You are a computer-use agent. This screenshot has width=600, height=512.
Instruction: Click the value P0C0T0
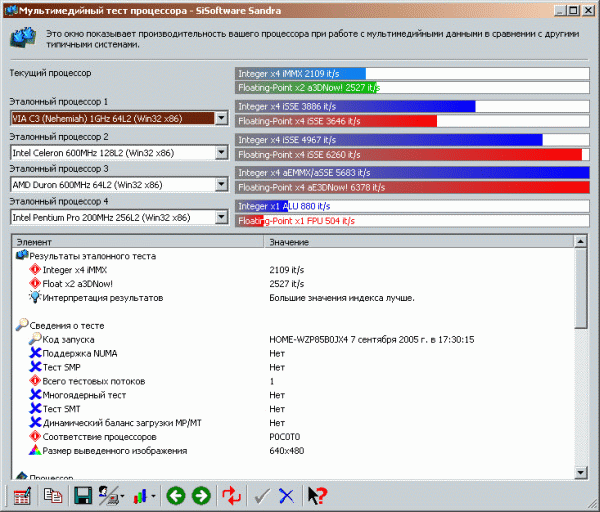coord(285,437)
